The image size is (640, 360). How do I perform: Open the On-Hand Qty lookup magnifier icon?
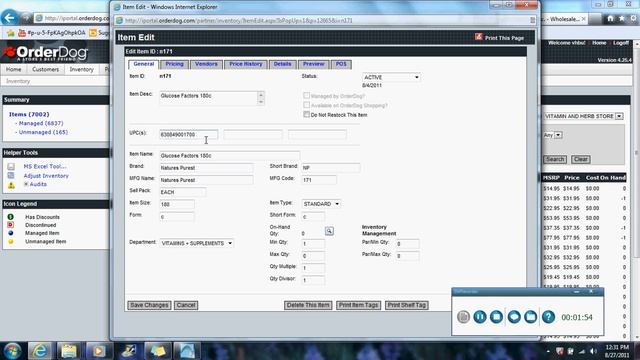329,231
